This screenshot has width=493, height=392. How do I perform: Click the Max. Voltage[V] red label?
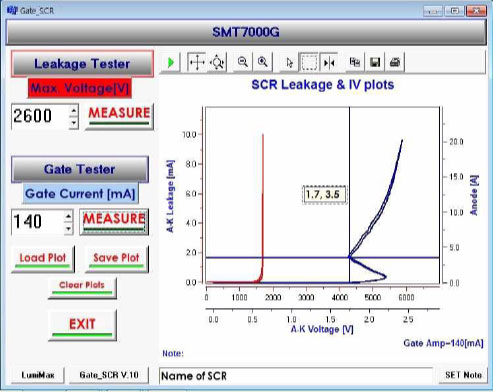pyautogui.click(x=80, y=88)
